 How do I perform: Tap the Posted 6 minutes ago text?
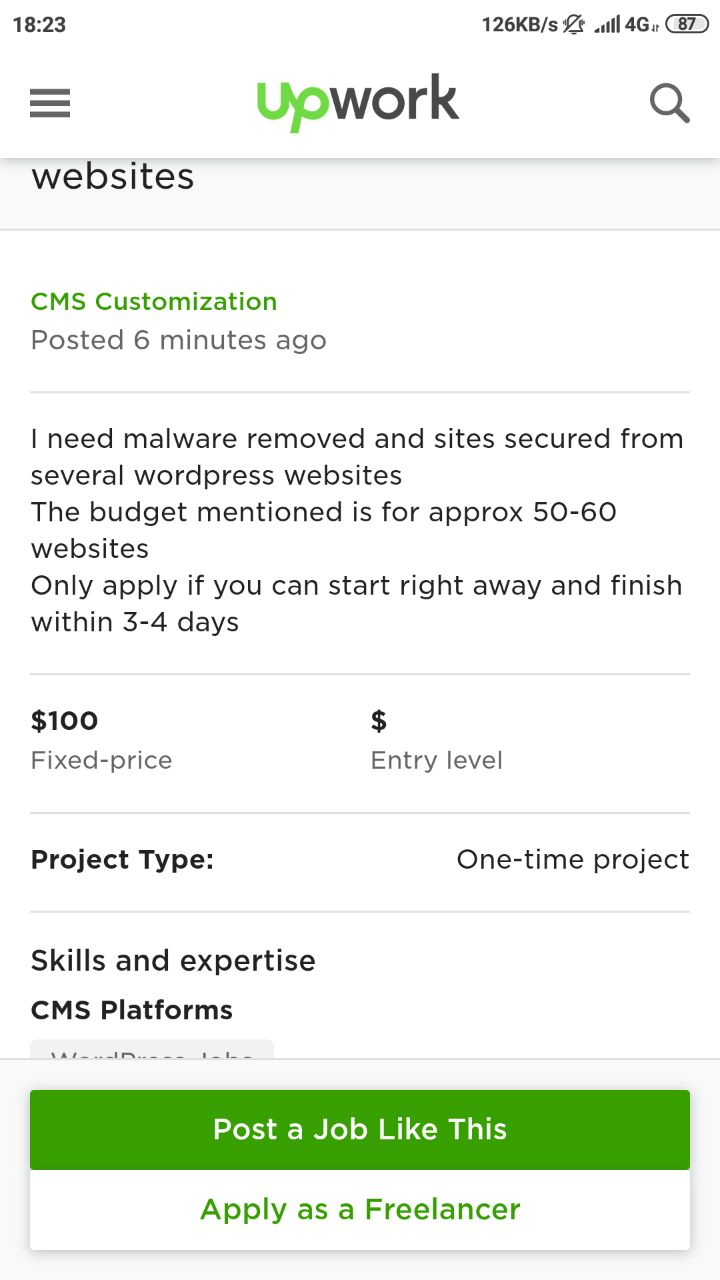click(x=179, y=340)
